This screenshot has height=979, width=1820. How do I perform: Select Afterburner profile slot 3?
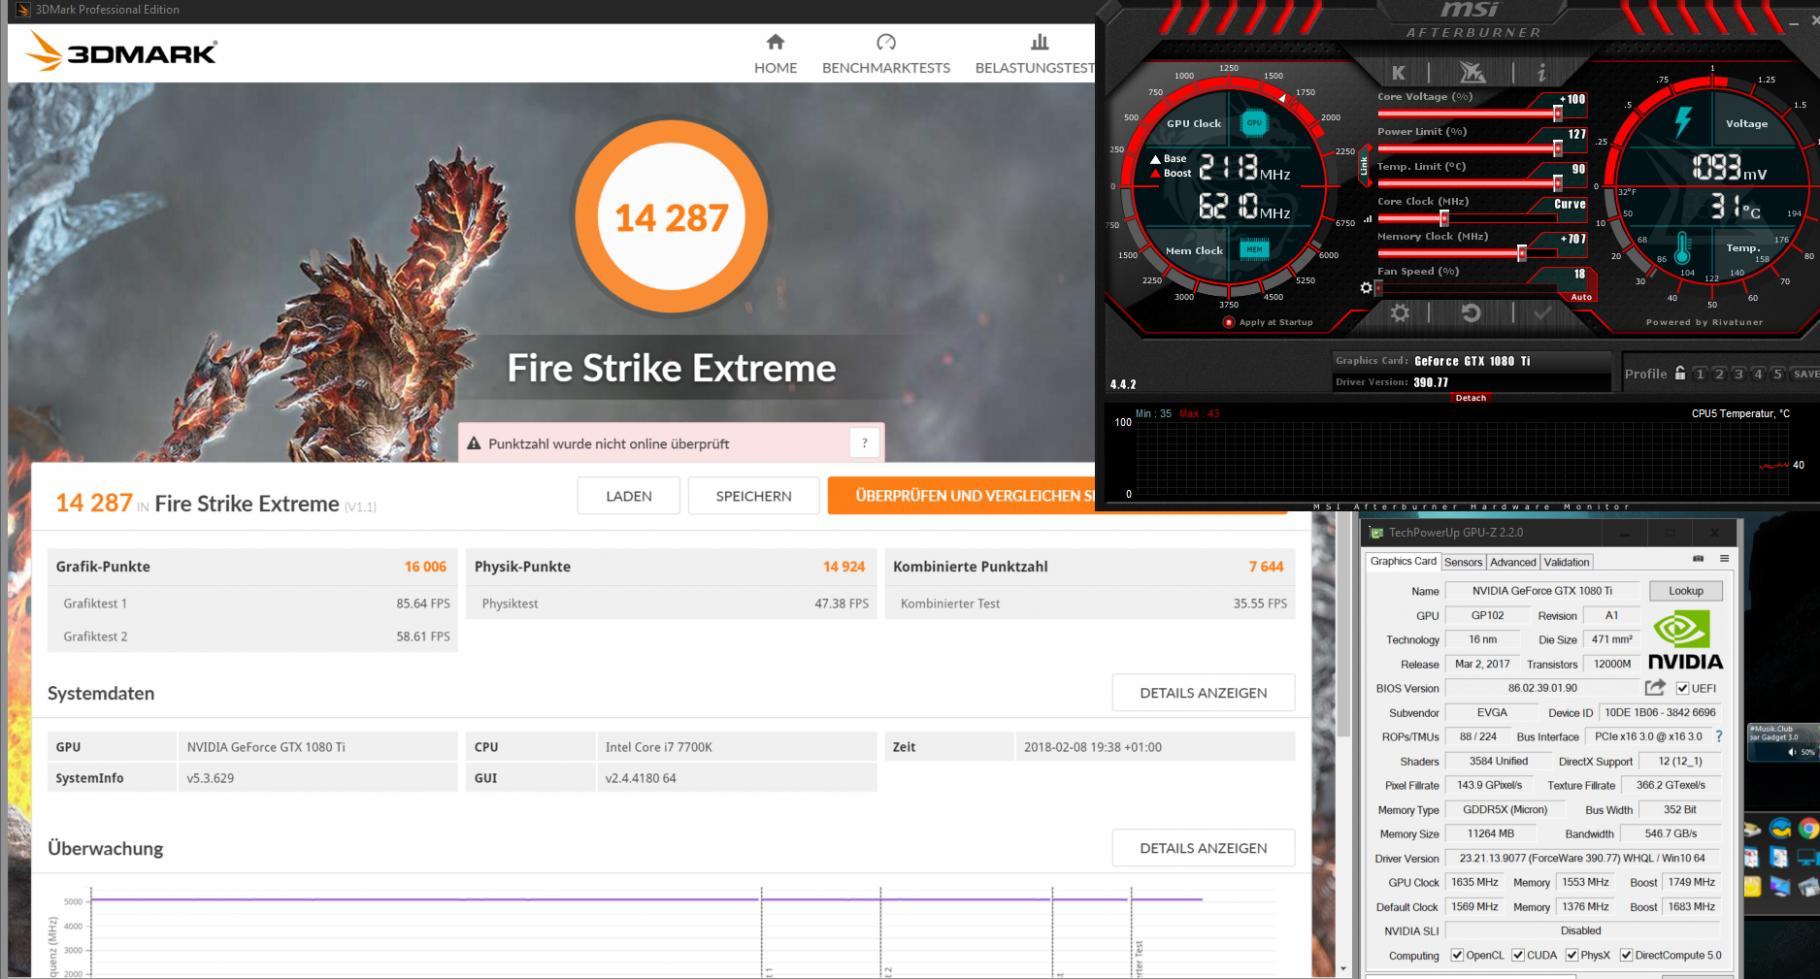(x=1738, y=373)
